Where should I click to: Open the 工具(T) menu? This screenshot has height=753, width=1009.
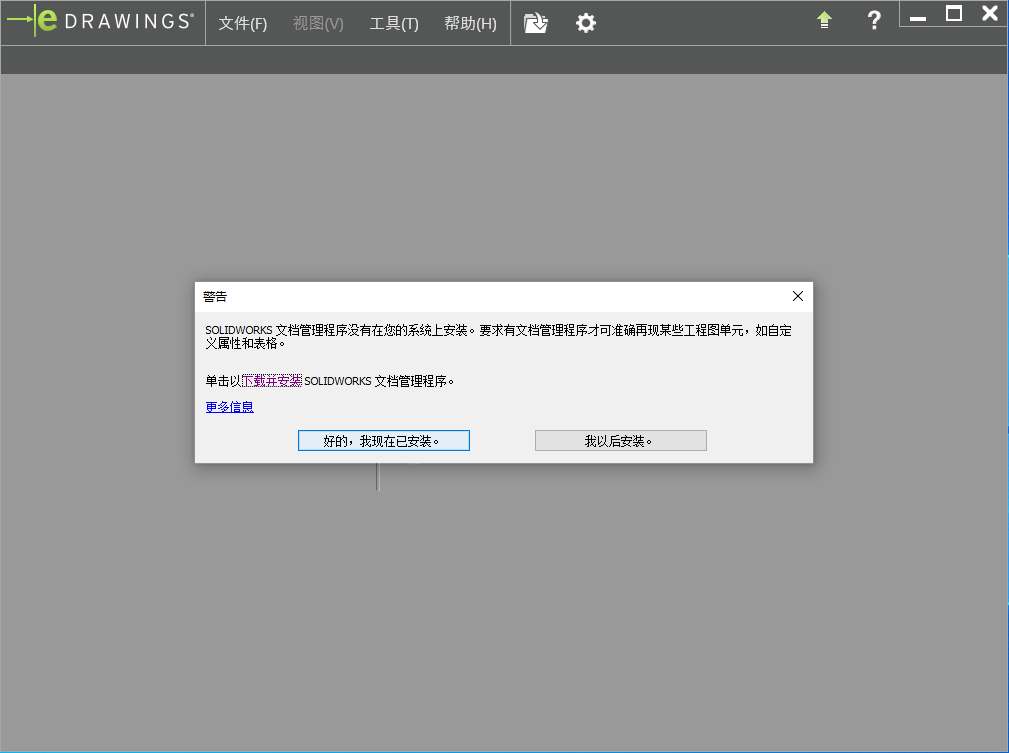pyautogui.click(x=394, y=24)
